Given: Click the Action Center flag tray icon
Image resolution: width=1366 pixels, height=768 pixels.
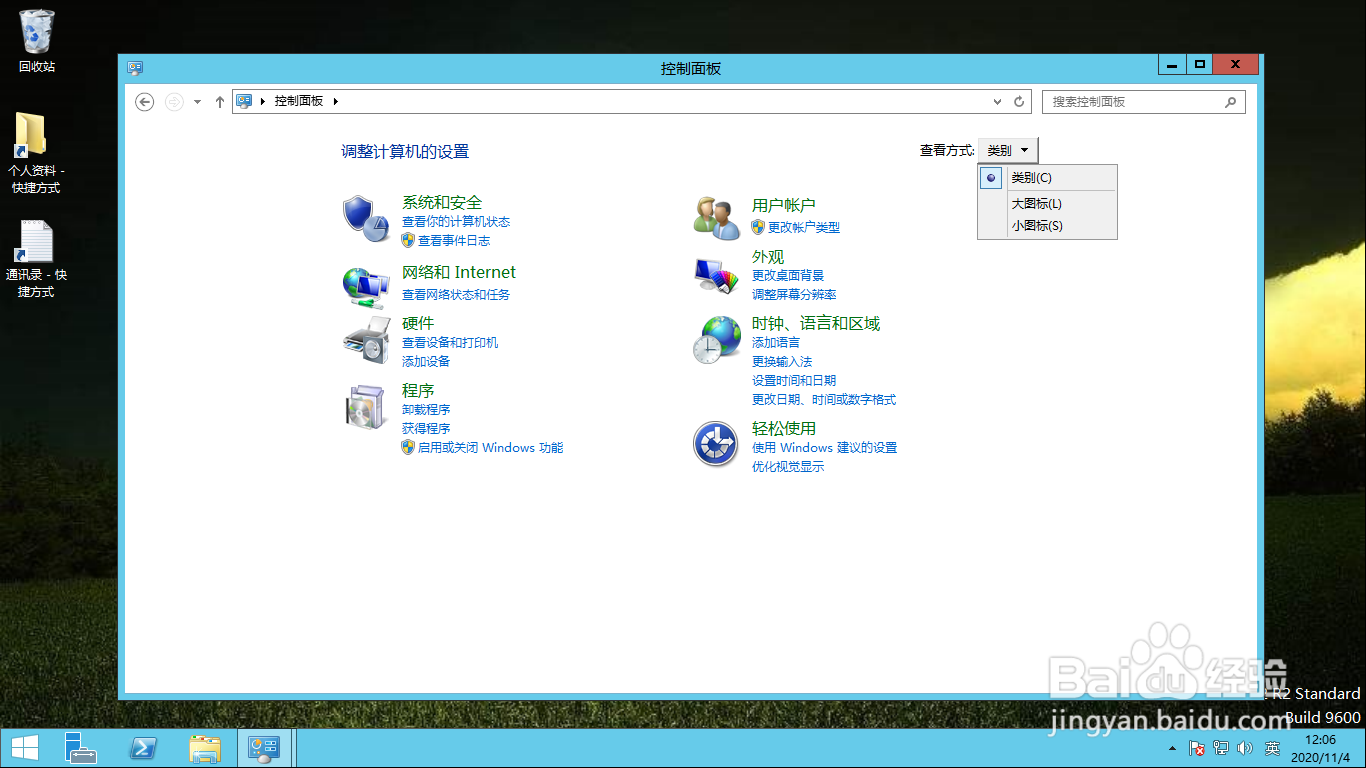Looking at the screenshot, I should (x=1196, y=748).
